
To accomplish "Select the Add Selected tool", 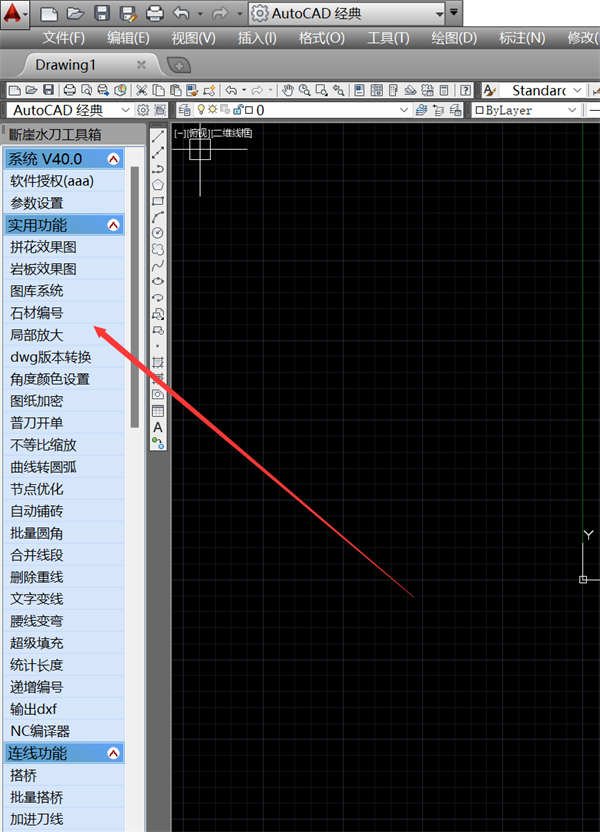I will coord(158,443).
